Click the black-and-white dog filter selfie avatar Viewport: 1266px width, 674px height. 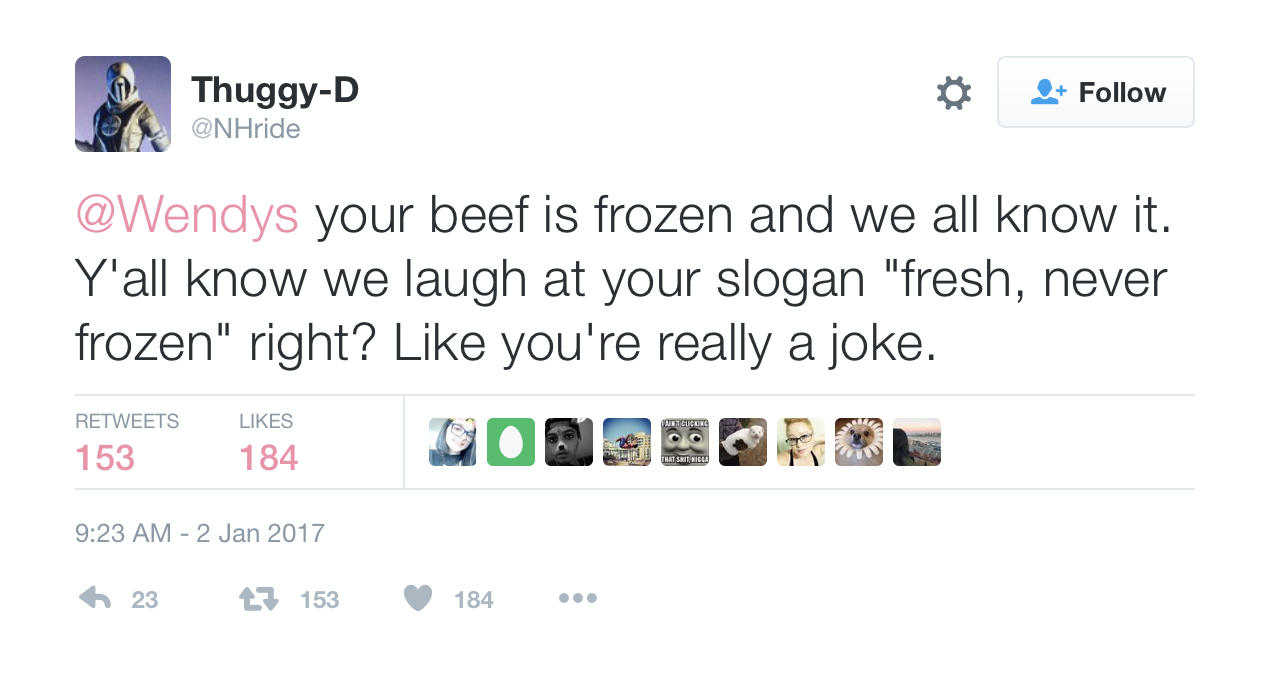(569, 442)
